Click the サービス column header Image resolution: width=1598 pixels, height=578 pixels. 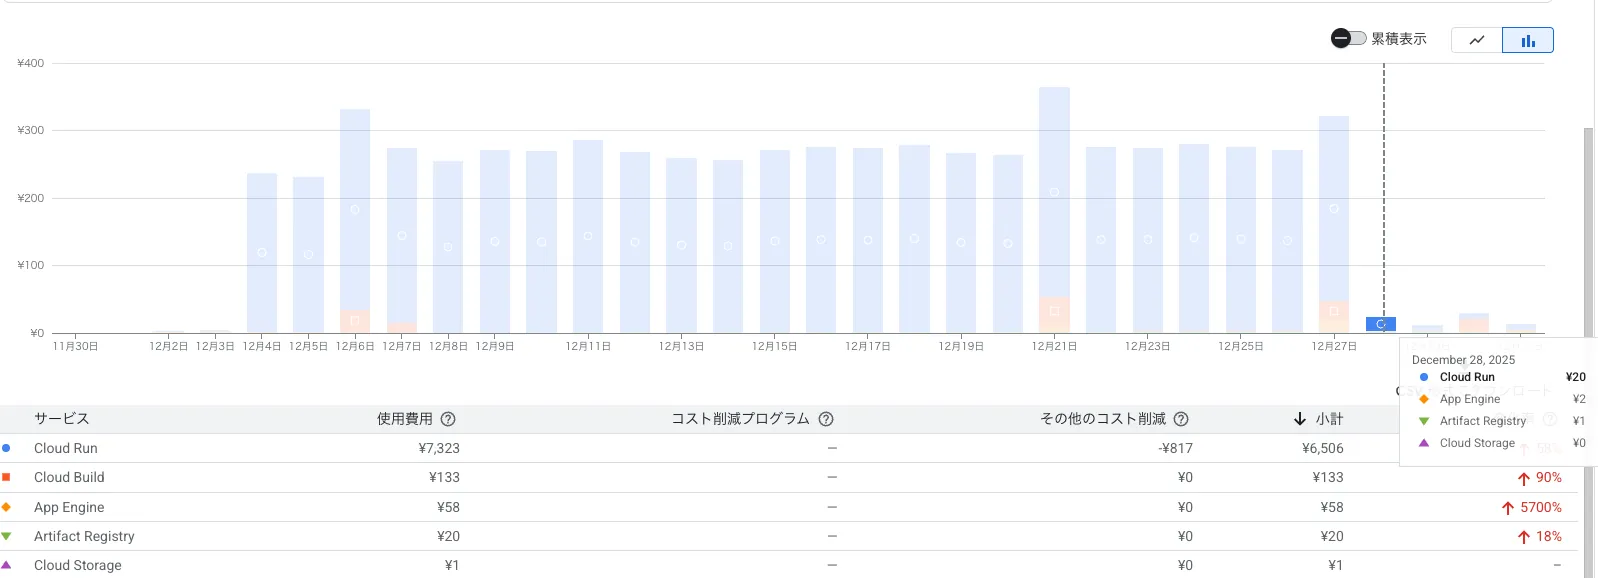point(62,419)
